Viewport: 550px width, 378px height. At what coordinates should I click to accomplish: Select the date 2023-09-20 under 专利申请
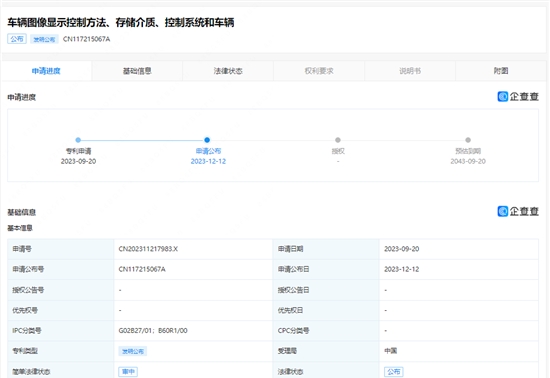(x=78, y=161)
